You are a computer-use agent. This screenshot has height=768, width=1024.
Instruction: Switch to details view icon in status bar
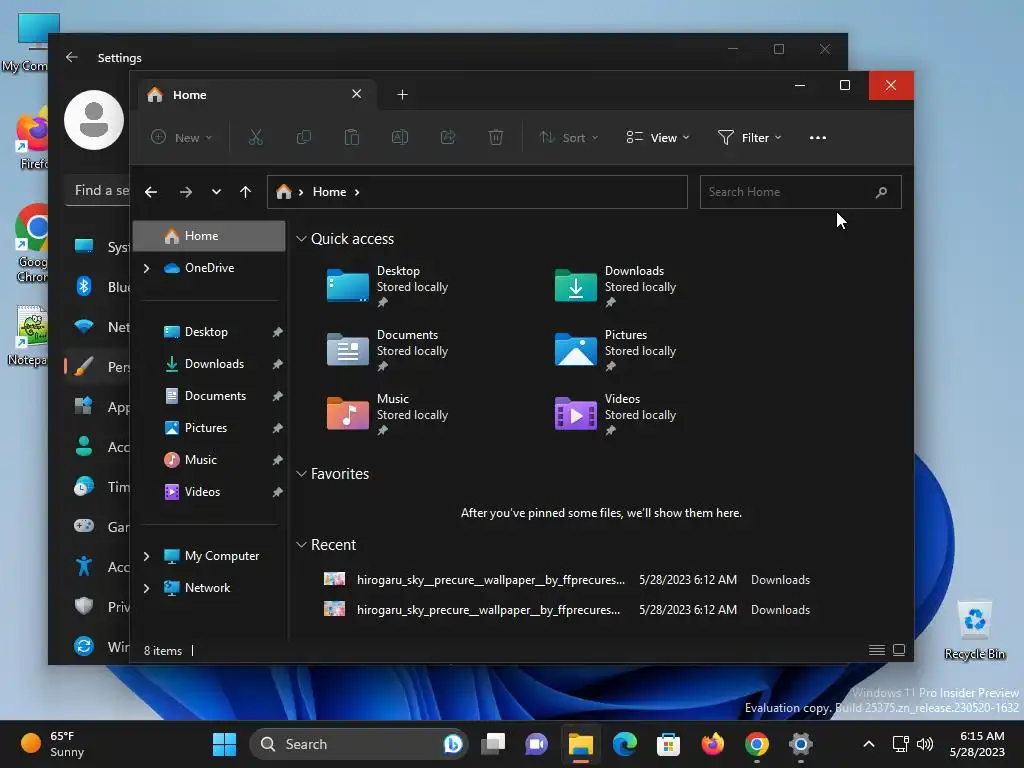(876, 650)
